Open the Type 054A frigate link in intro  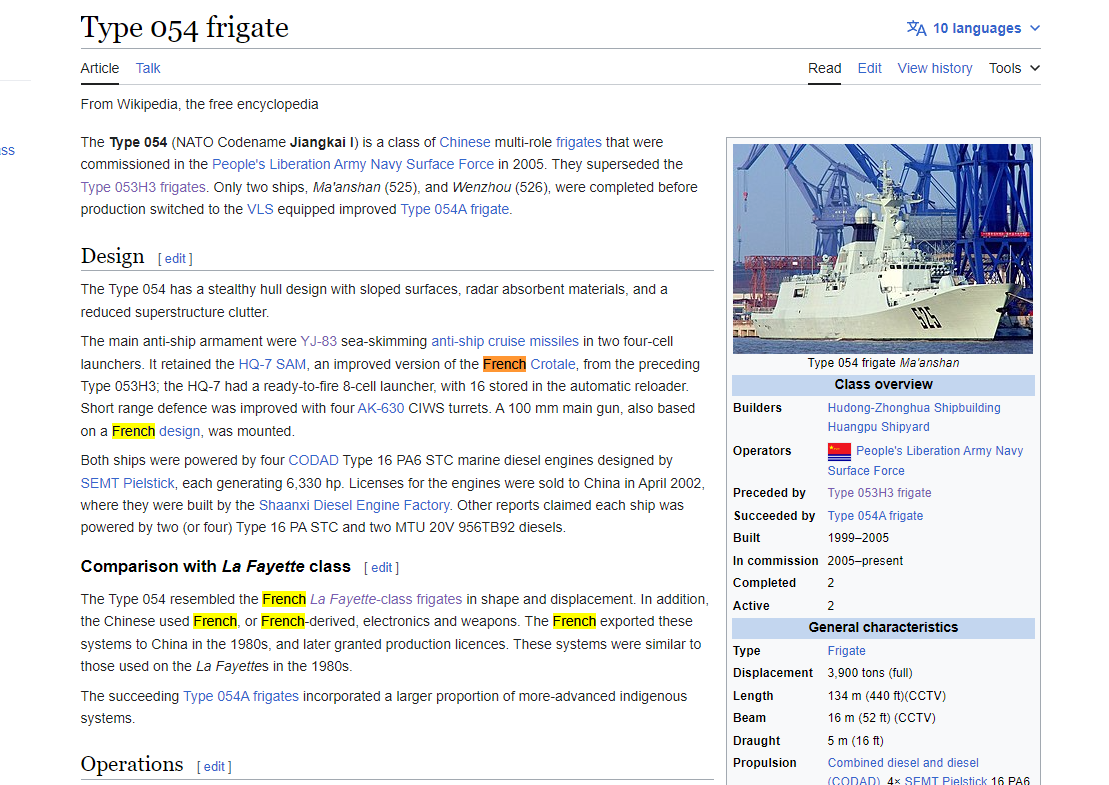[x=455, y=209]
